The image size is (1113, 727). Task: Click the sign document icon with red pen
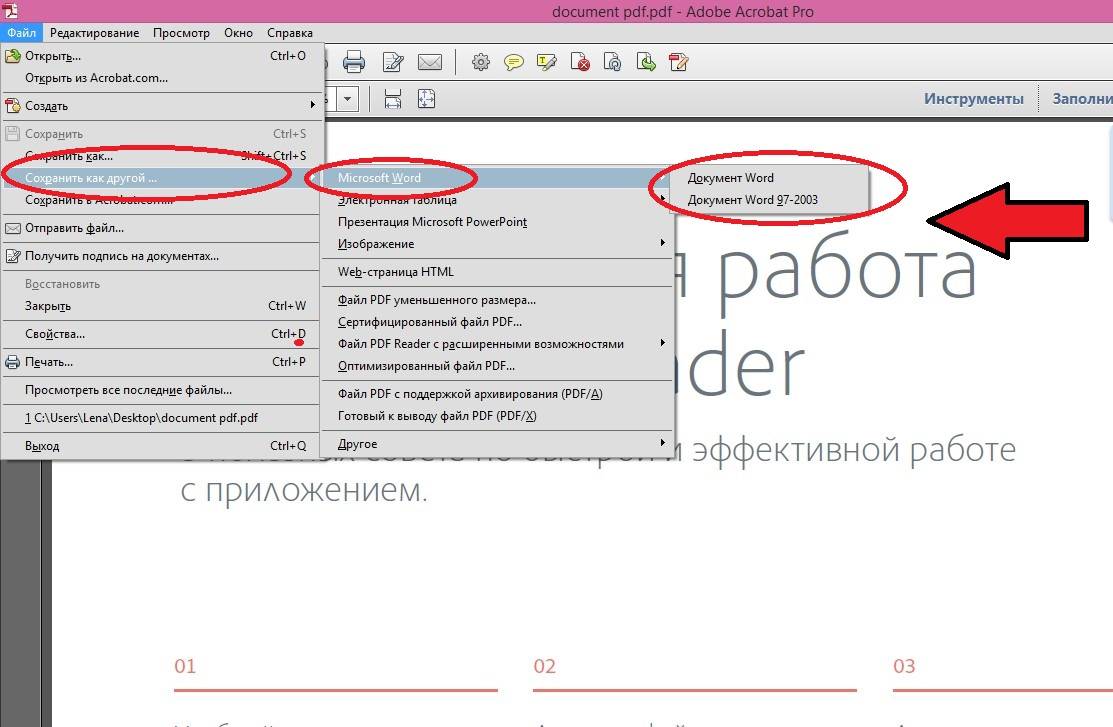[679, 63]
